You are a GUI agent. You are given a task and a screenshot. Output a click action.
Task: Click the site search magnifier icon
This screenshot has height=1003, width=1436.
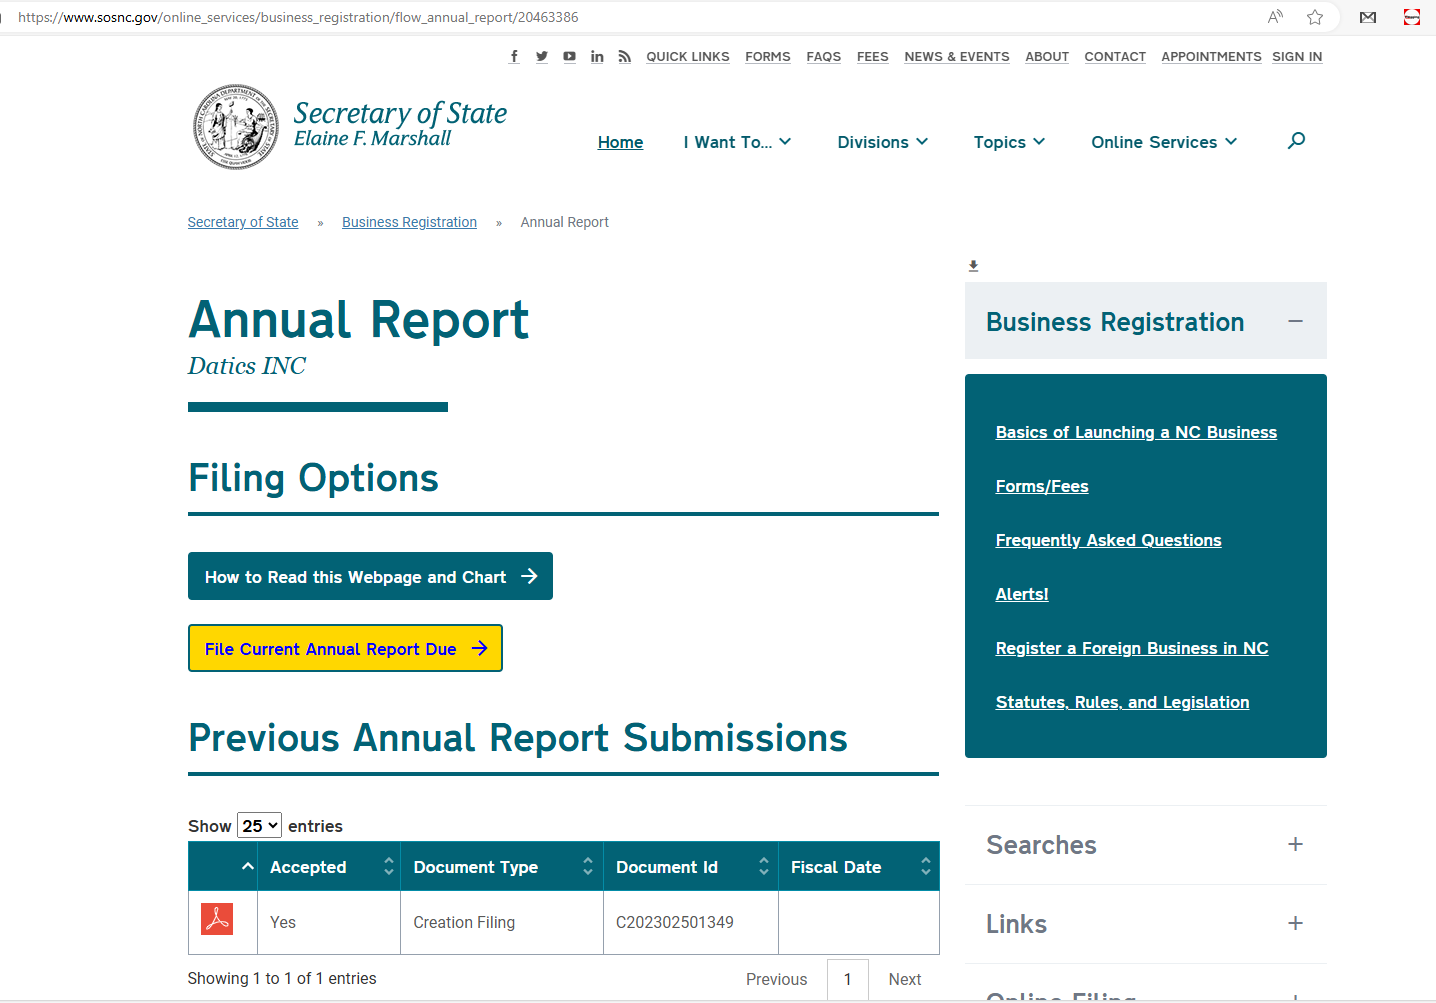pos(1296,141)
